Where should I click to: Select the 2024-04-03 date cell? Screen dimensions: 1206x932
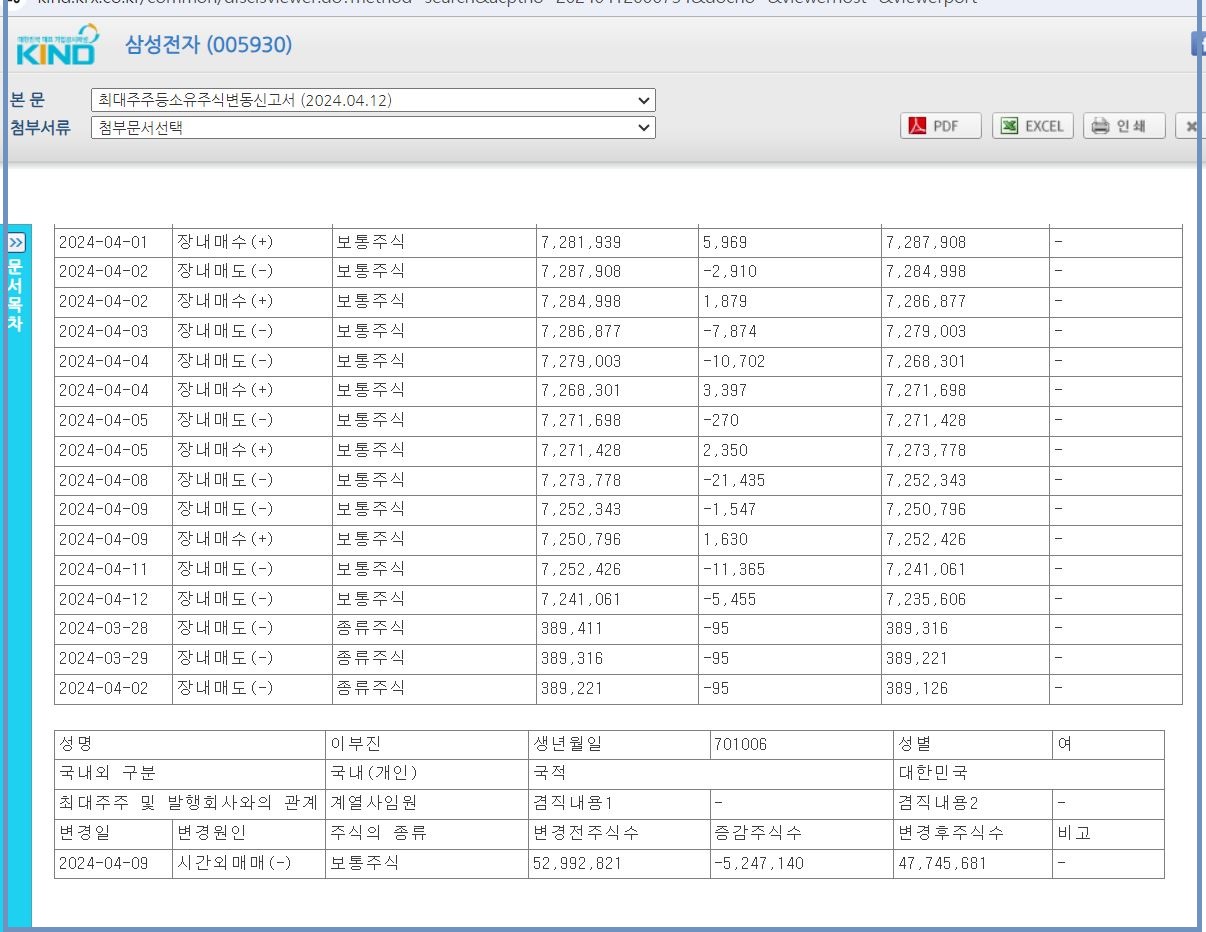(113, 331)
